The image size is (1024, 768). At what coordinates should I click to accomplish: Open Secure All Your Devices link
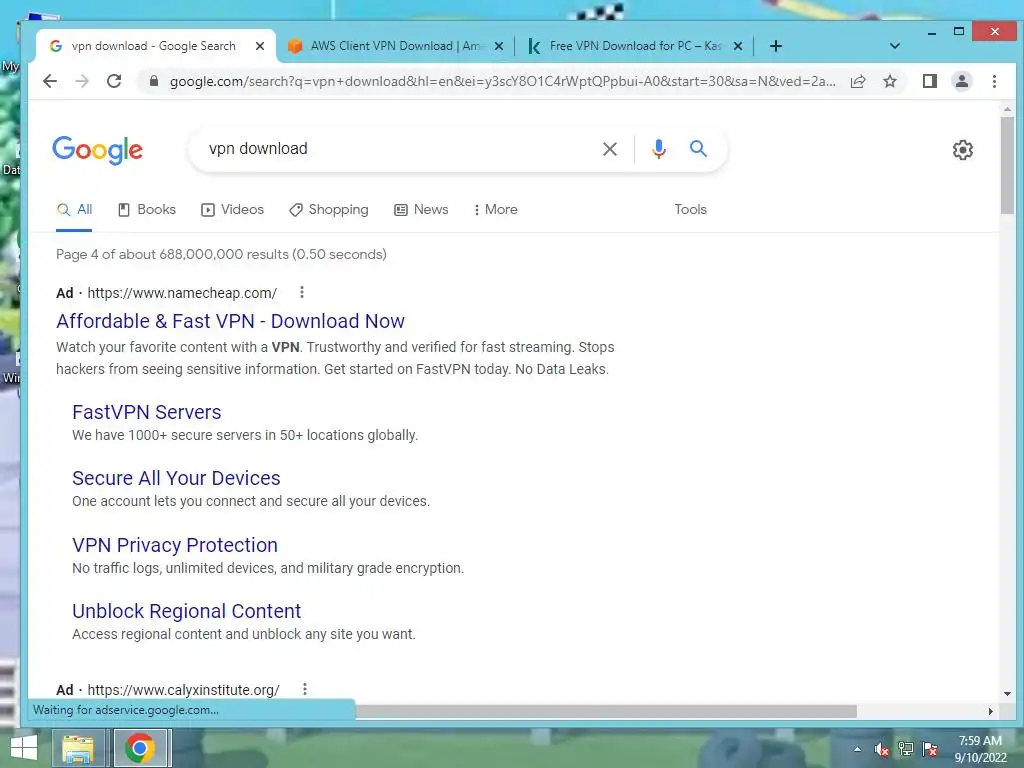pyautogui.click(x=176, y=478)
